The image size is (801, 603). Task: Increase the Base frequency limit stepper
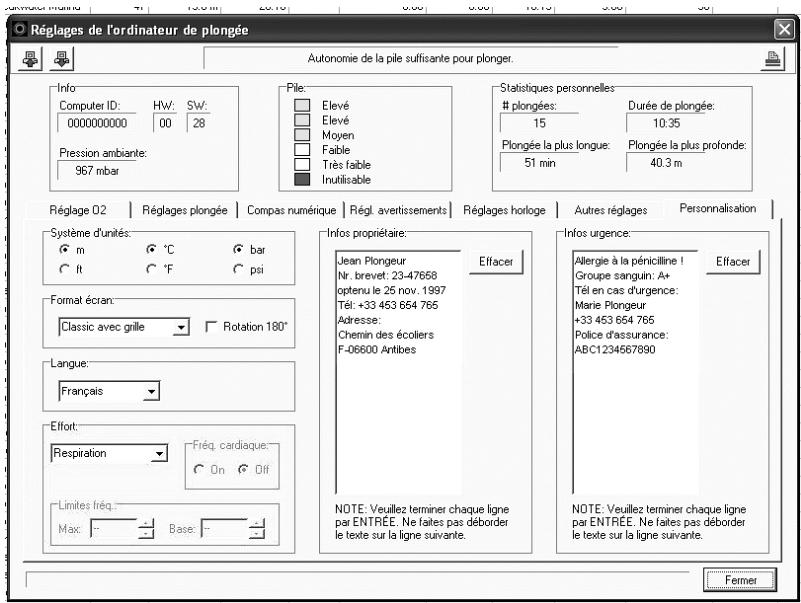coord(257,523)
